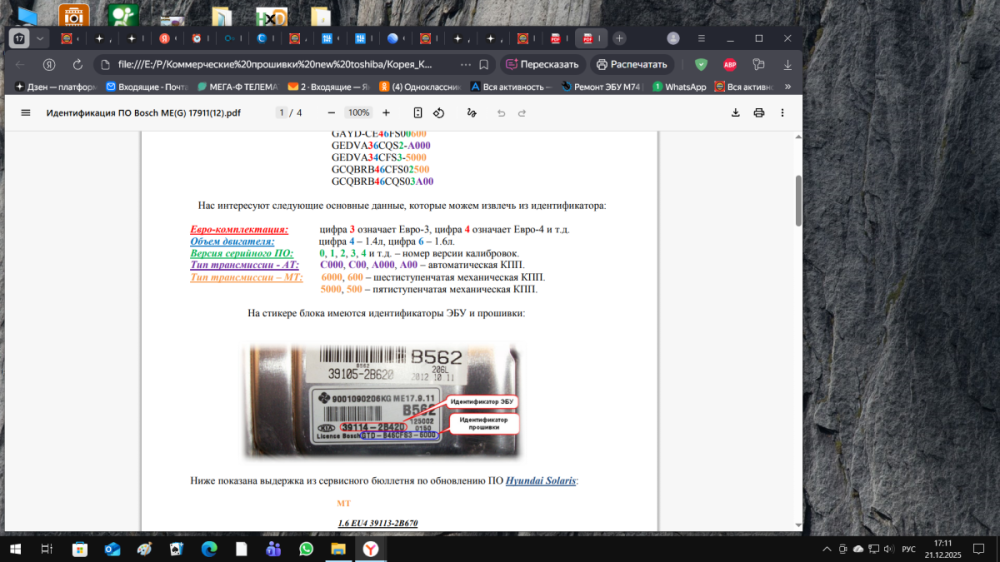Open browser downloads panel

coord(788,64)
